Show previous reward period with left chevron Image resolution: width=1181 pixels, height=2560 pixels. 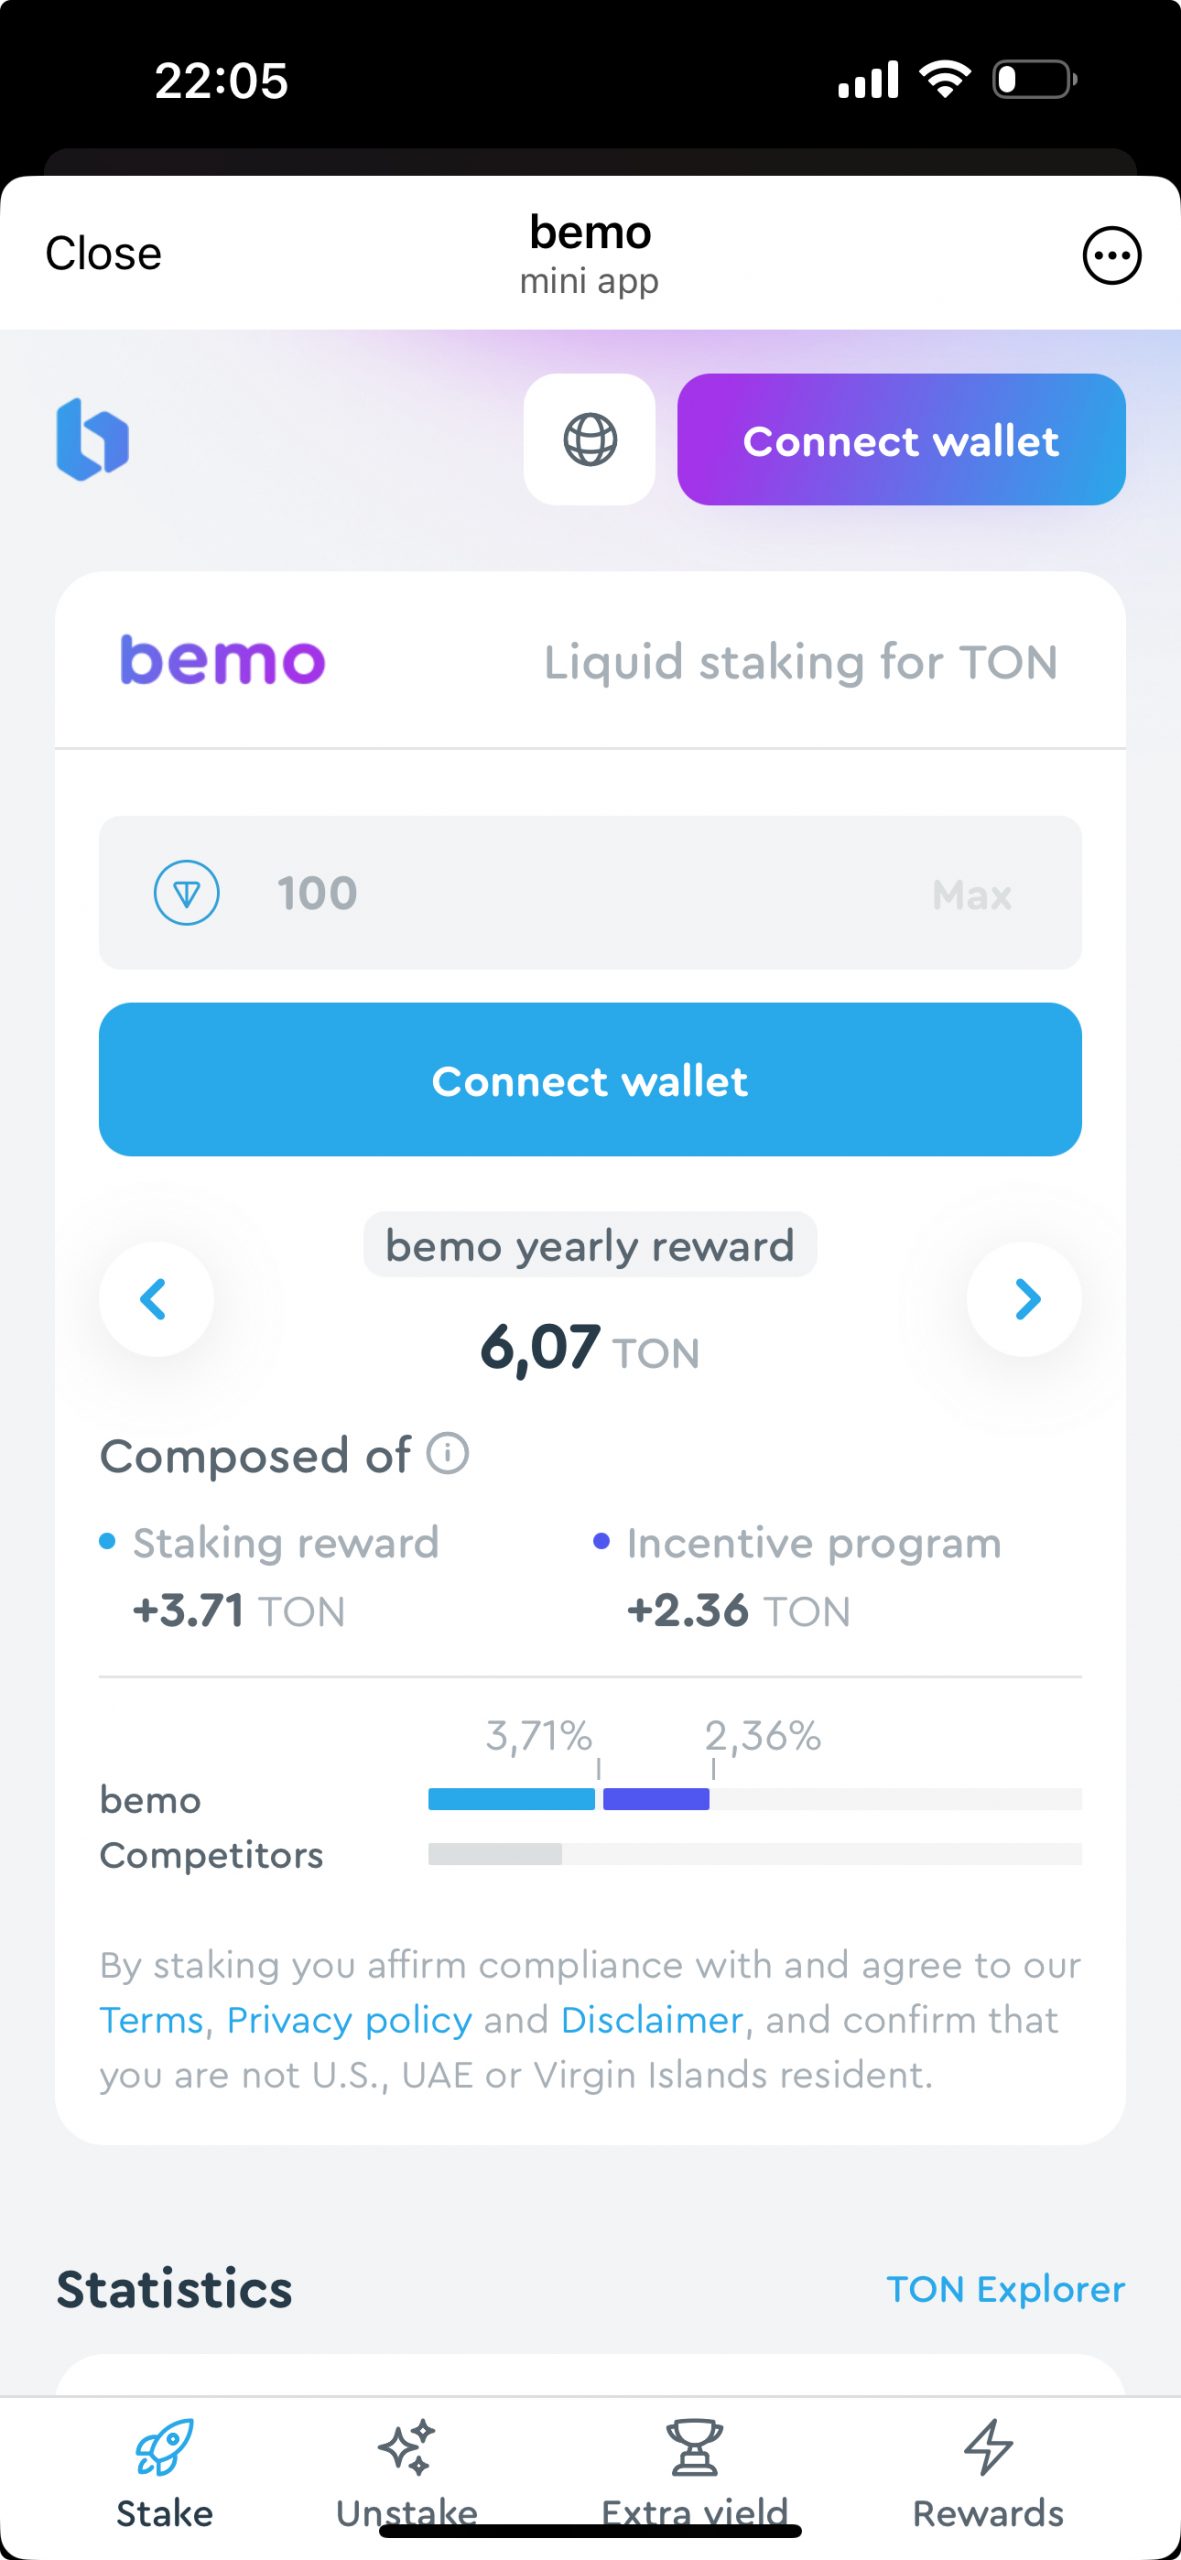coord(156,1299)
